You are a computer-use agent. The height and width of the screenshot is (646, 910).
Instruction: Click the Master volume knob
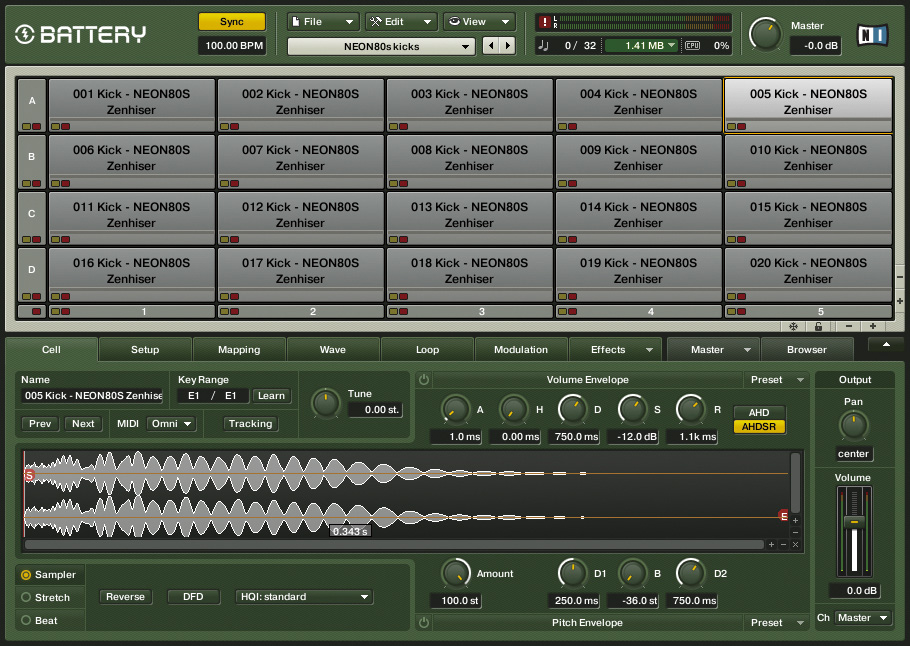point(765,35)
